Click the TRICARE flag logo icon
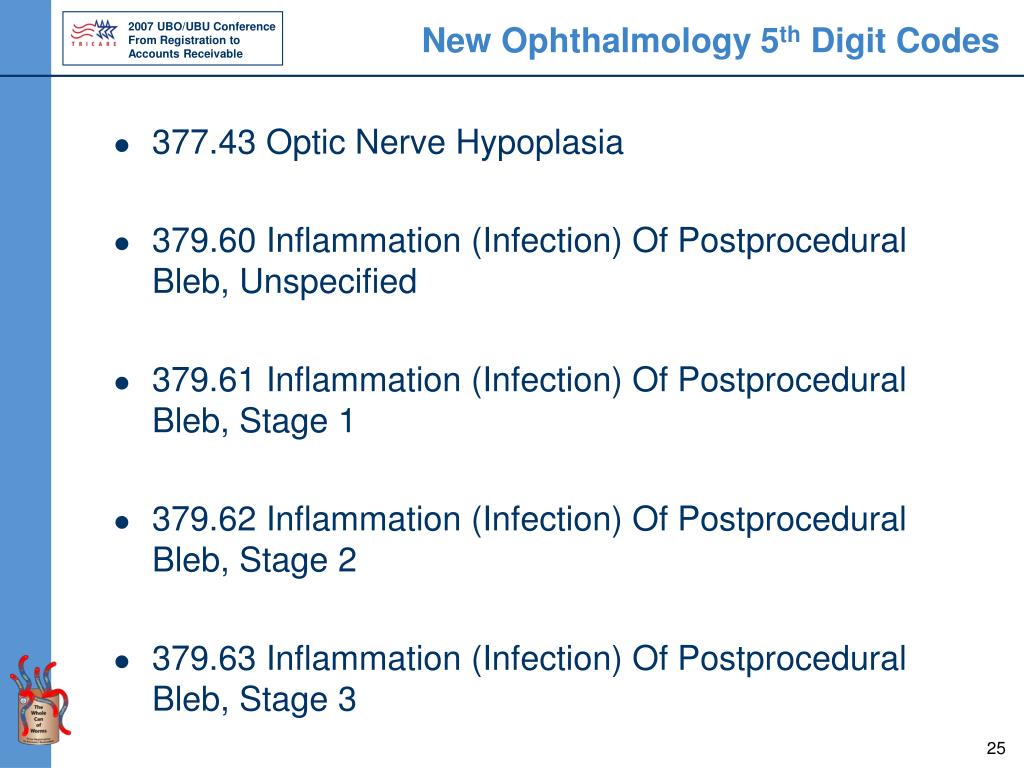 (94, 33)
